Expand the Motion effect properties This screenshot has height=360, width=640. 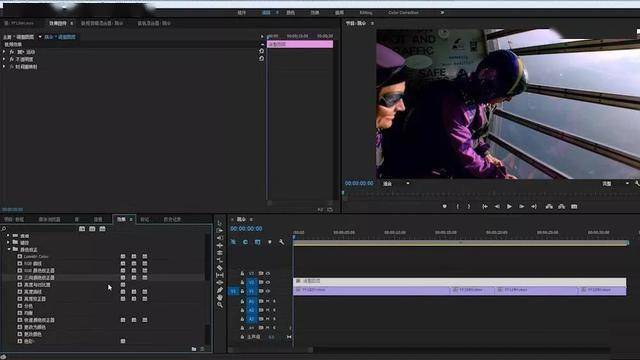pyautogui.click(x=4, y=52)
